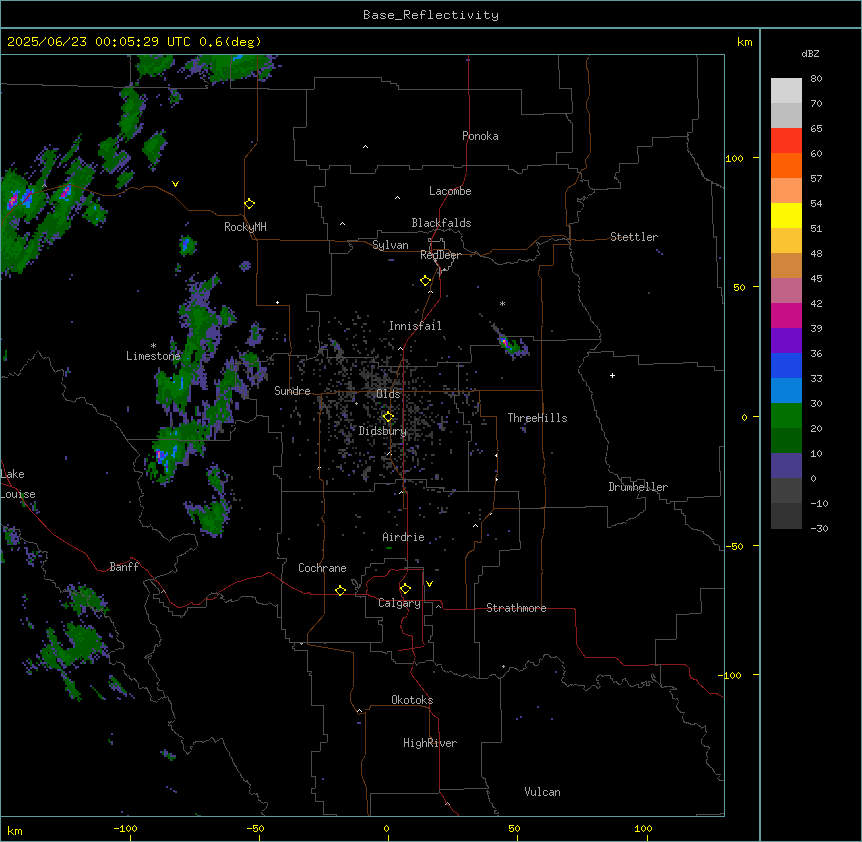Click the Drumheller label
The image size is (862, 842).
638,487
